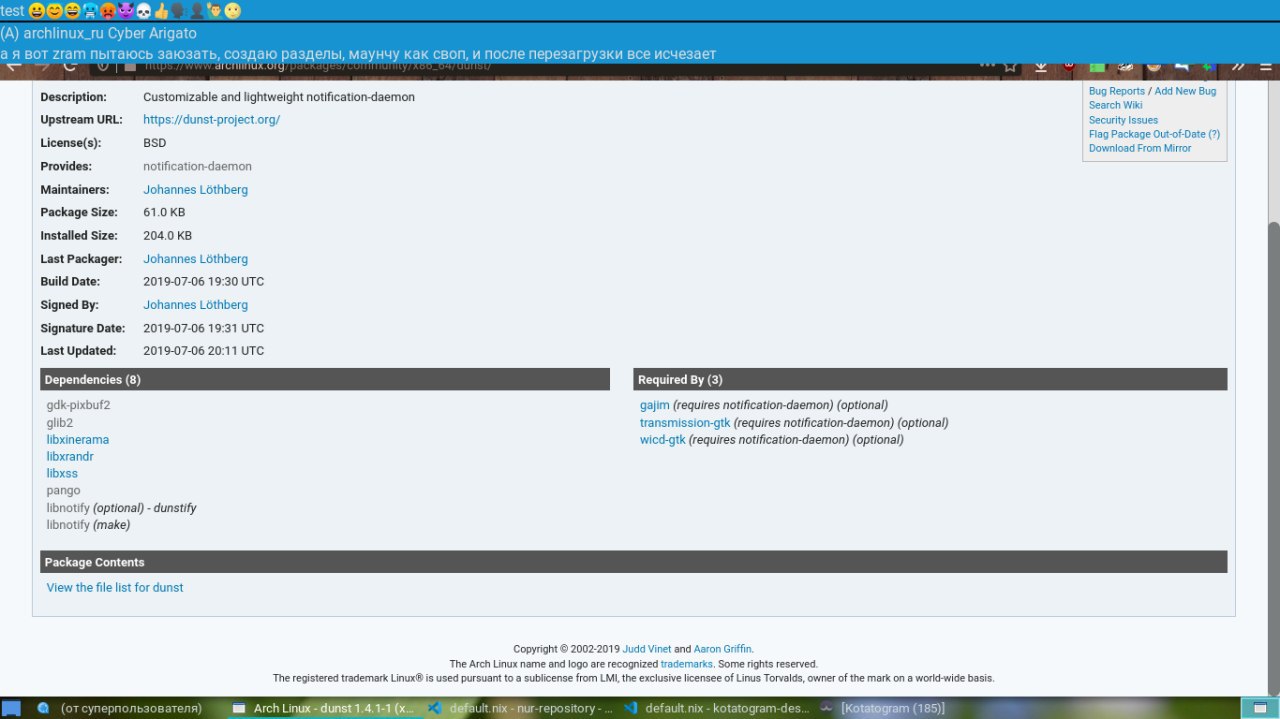Image resolution: width=1280 pixels, height=719 pixels.
Task: Click libnotify (optional) - dunstify entry
Action: click(x=121, y=508)
